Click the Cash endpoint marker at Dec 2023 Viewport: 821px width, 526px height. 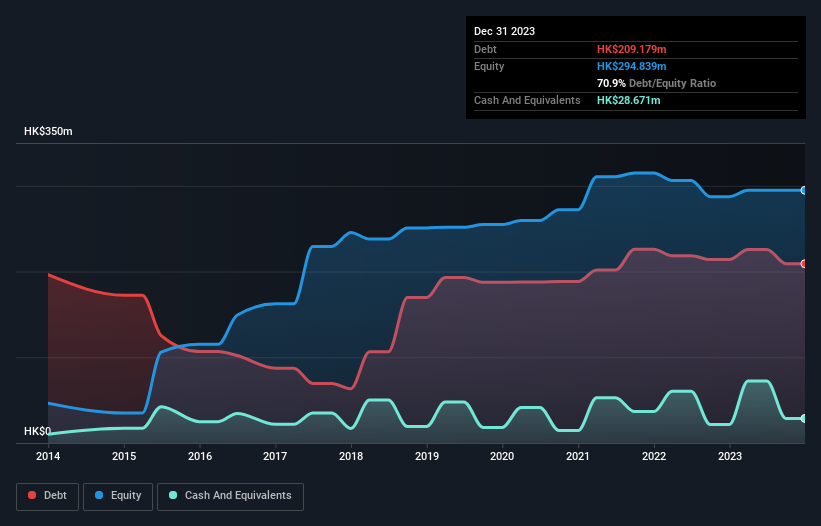[804, 418]
